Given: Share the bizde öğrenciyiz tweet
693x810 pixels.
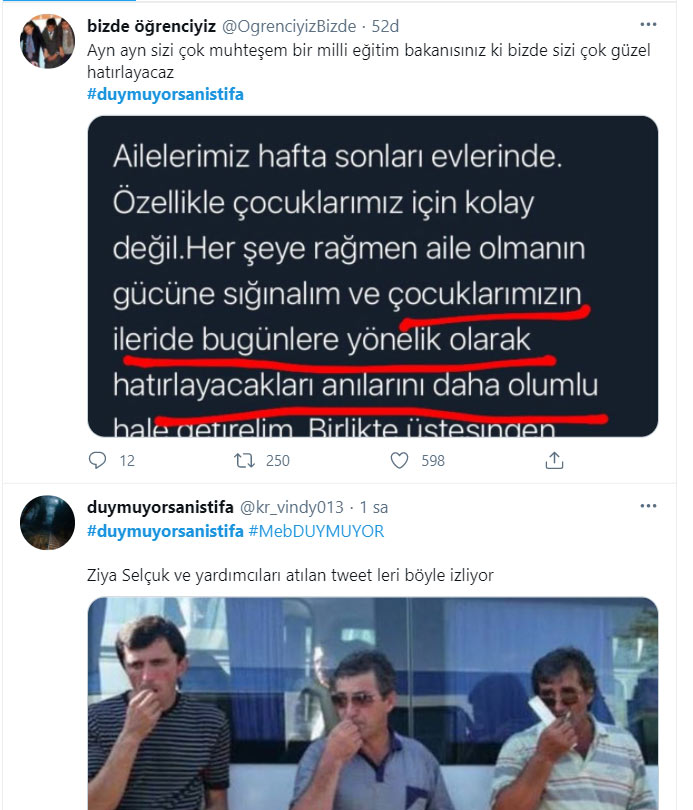Looking at the screenshot, I should pyautogui.click(x=553, y=460).
